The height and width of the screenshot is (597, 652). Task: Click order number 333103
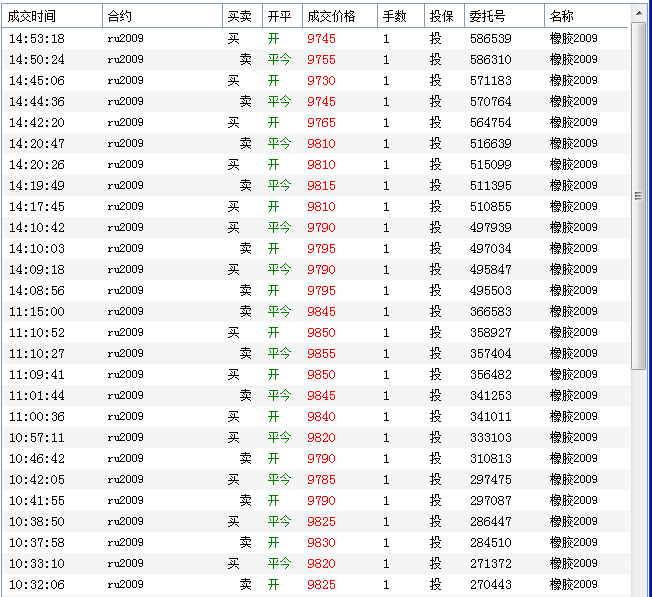(491, 437)
